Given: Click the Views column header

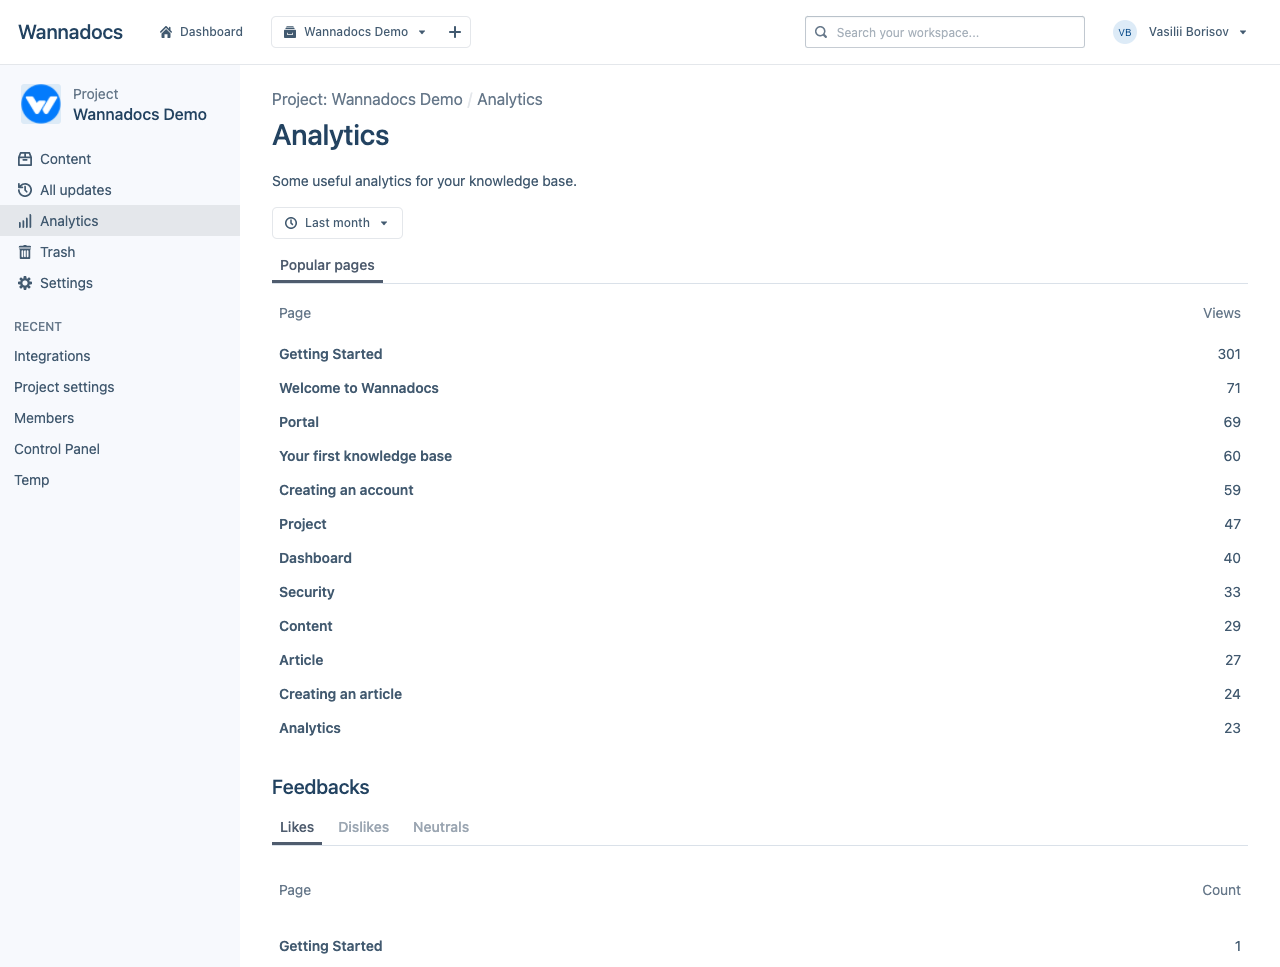Looking at the screenshot, I should (1222, 313).
